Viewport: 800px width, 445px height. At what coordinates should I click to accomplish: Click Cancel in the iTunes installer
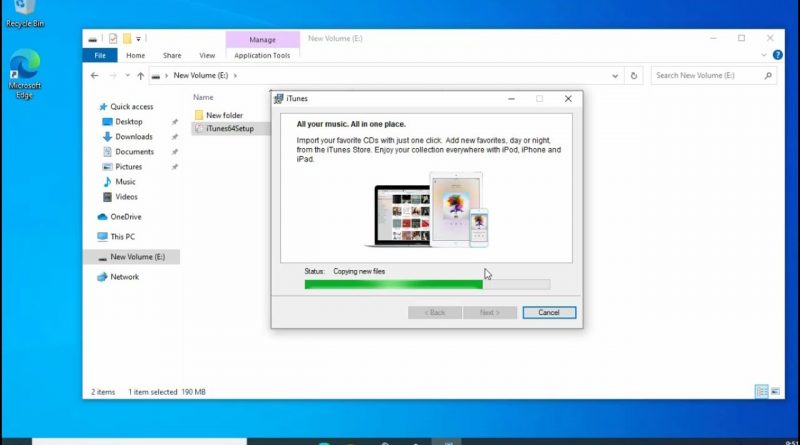coord(549,312)
